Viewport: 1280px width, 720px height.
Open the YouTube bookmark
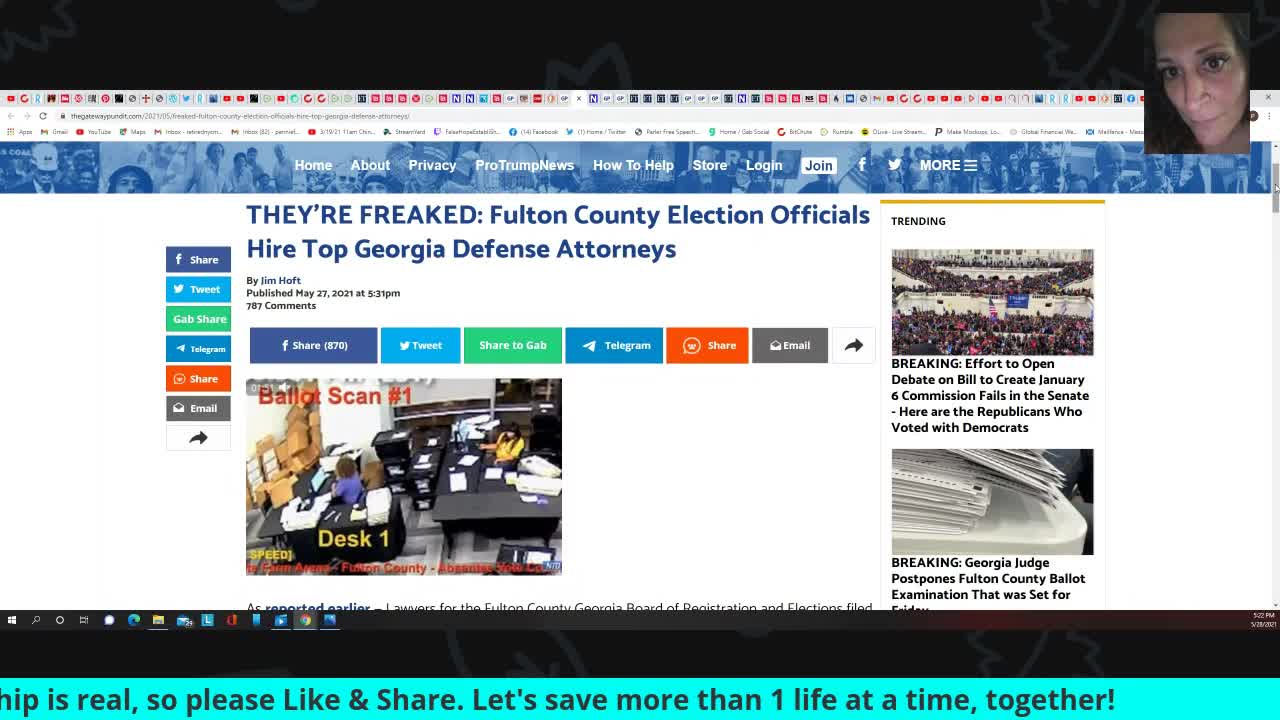click(93, 132)
